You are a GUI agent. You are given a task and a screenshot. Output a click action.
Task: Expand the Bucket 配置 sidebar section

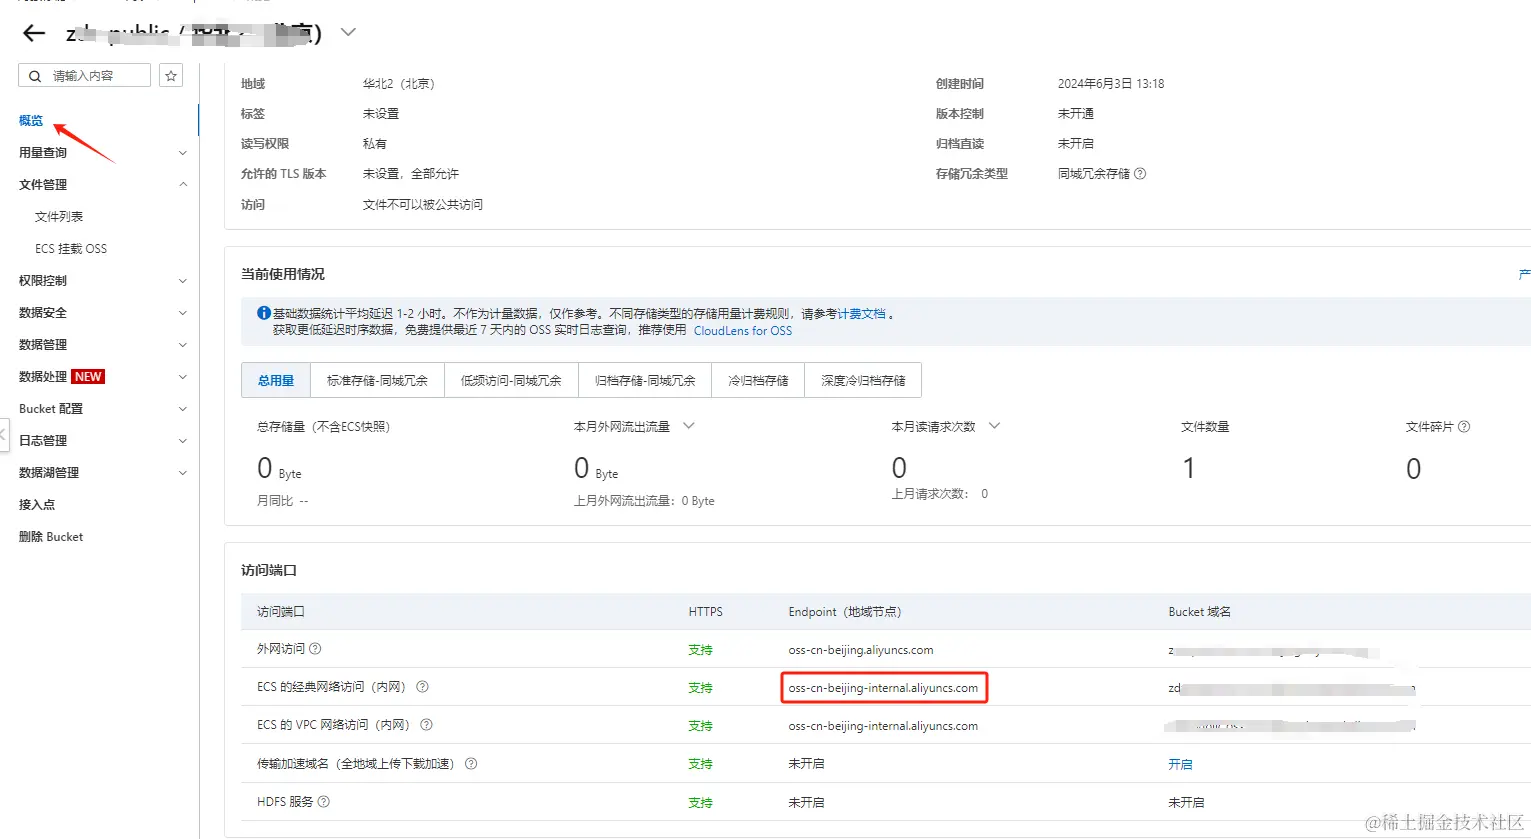[102, 409]
